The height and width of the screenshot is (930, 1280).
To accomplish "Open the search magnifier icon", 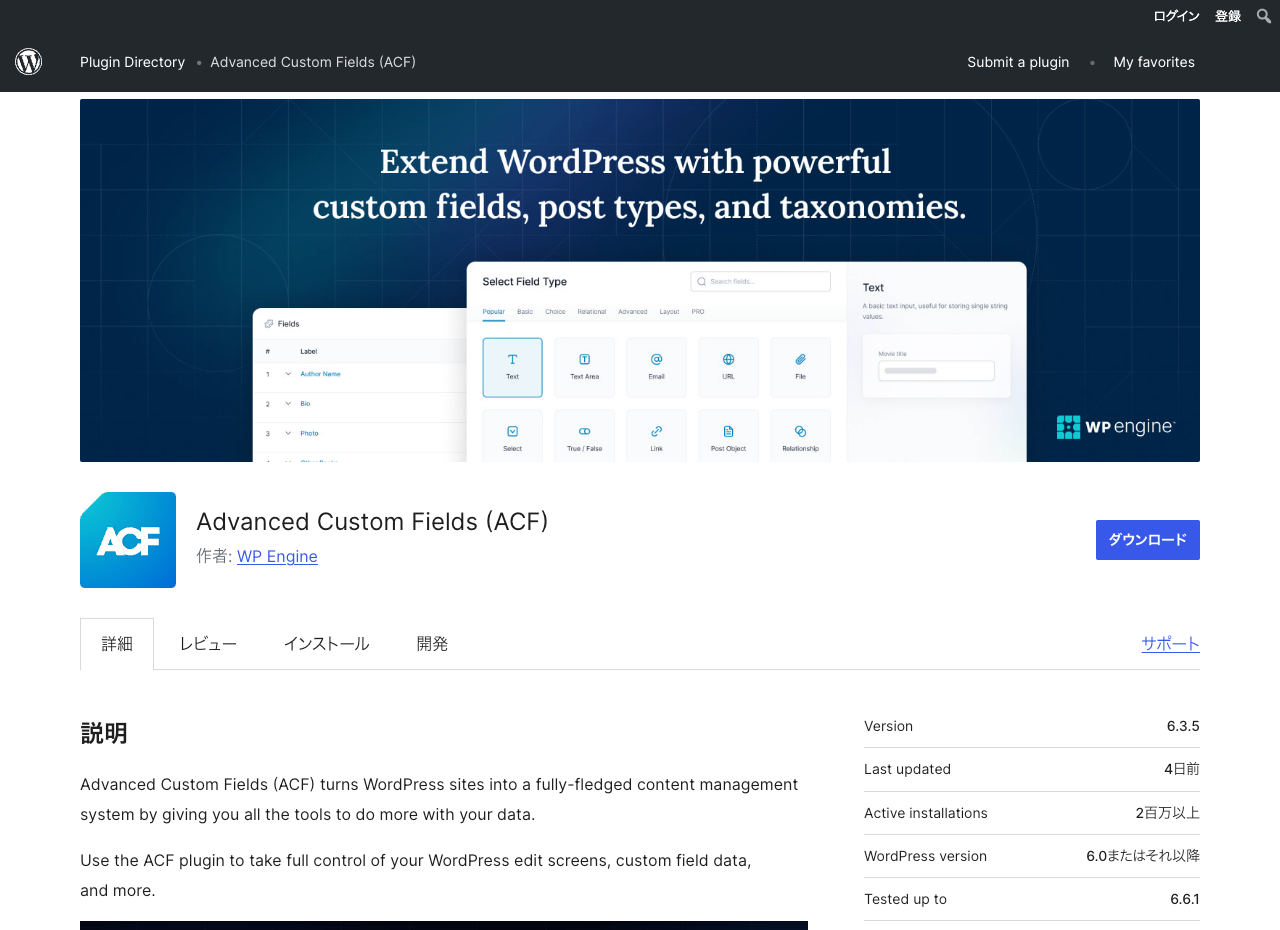I will [x=1264, y=16].
